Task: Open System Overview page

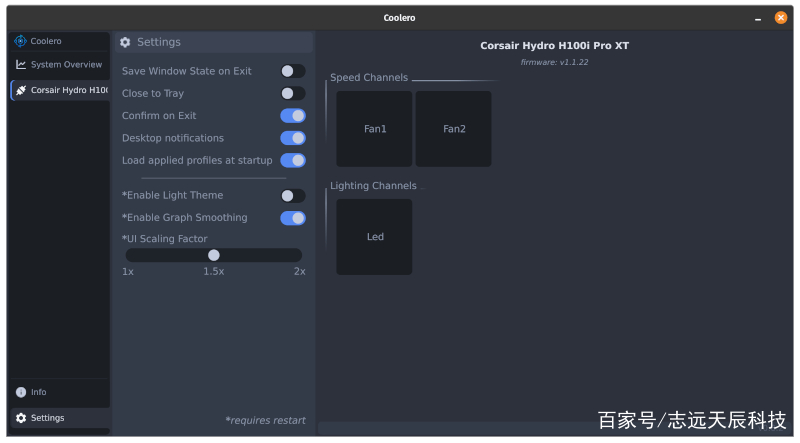Action: [60, 64]
